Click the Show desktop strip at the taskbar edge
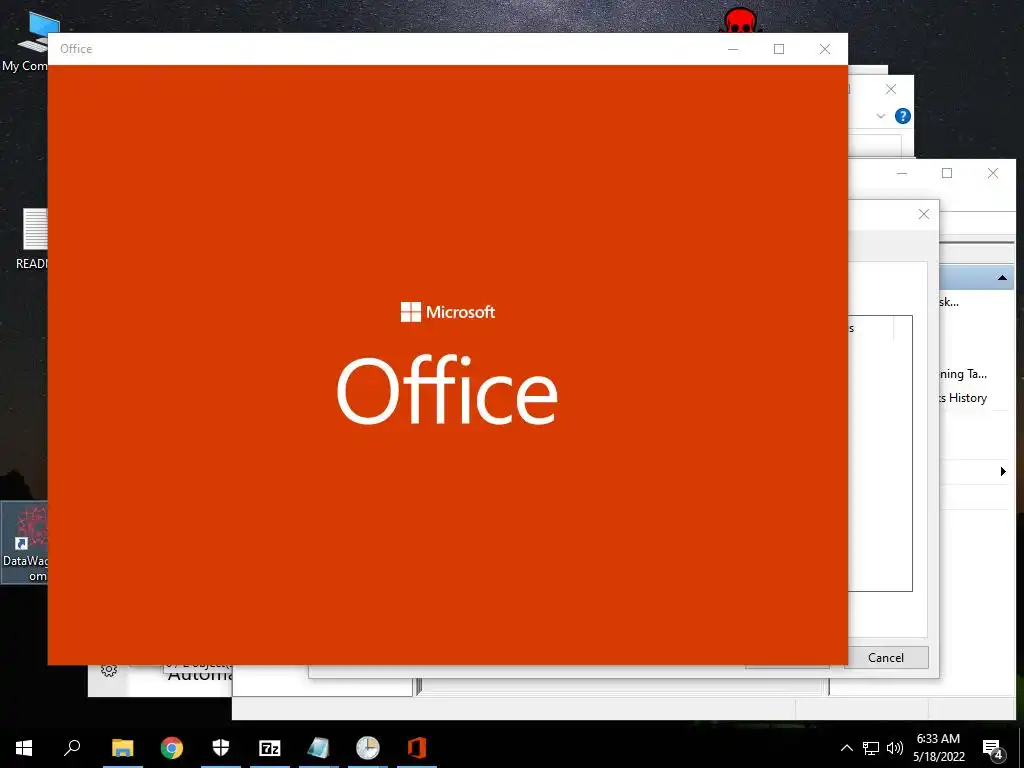This screenshot has height=768, width=1024. [1021, 748]
